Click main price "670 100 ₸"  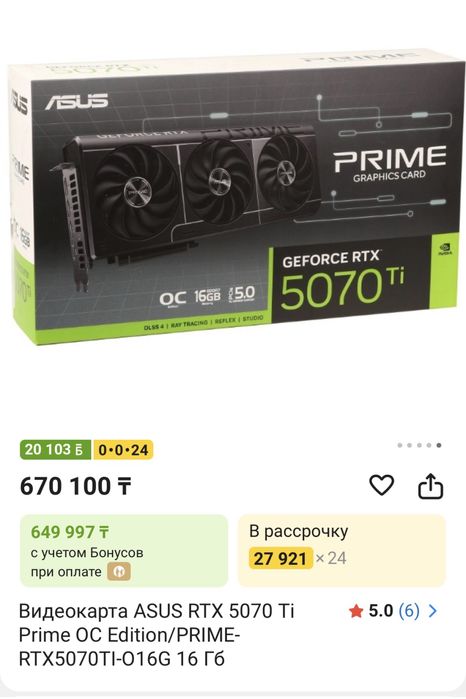coord(76,486)
